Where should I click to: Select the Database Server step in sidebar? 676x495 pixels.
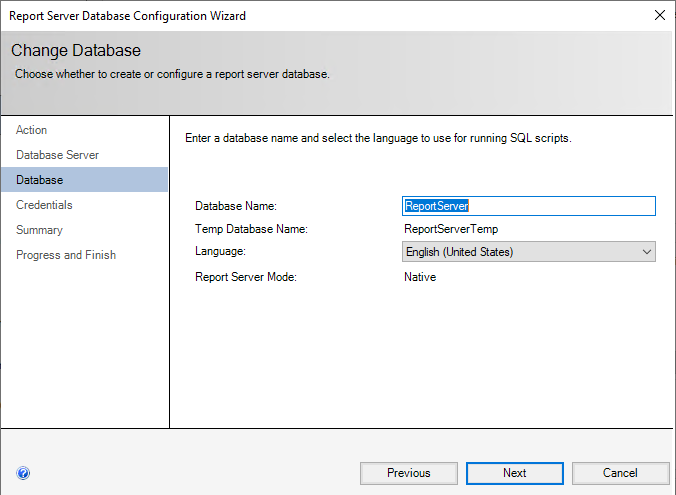(57, 155)
